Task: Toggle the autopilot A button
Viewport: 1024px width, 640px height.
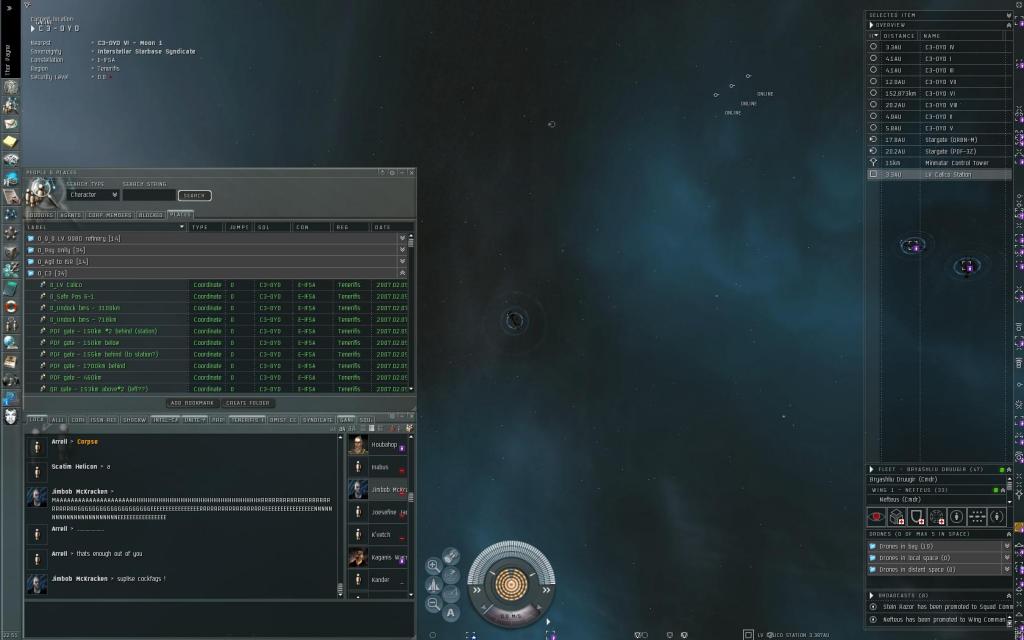Action: (451, 613)
